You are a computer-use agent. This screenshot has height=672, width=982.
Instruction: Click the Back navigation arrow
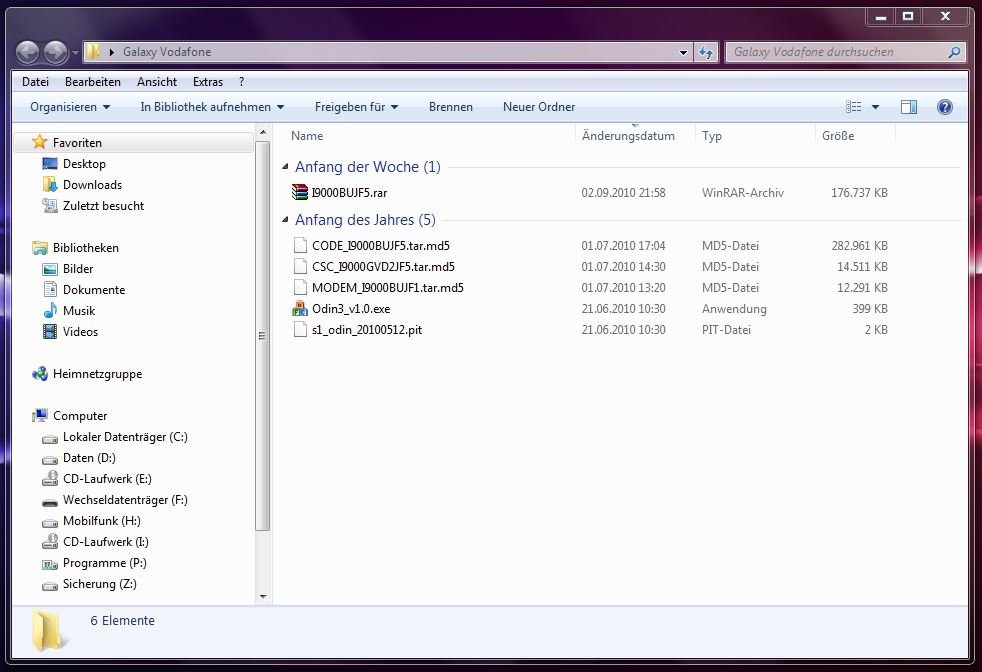(28, 52)
